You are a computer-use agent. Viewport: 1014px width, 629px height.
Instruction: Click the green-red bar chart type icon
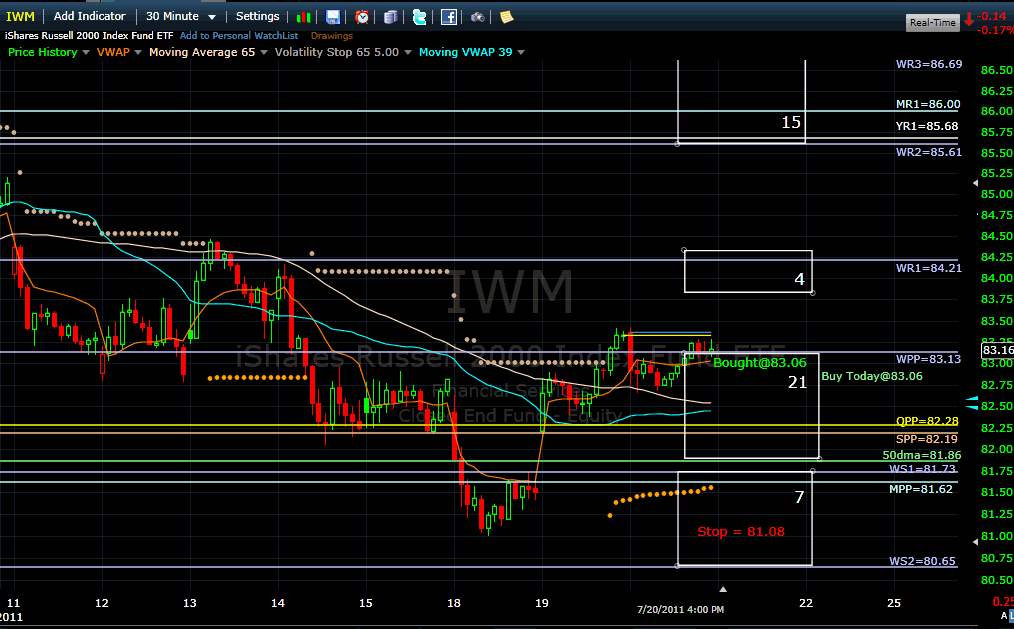[x=303, y=17]
